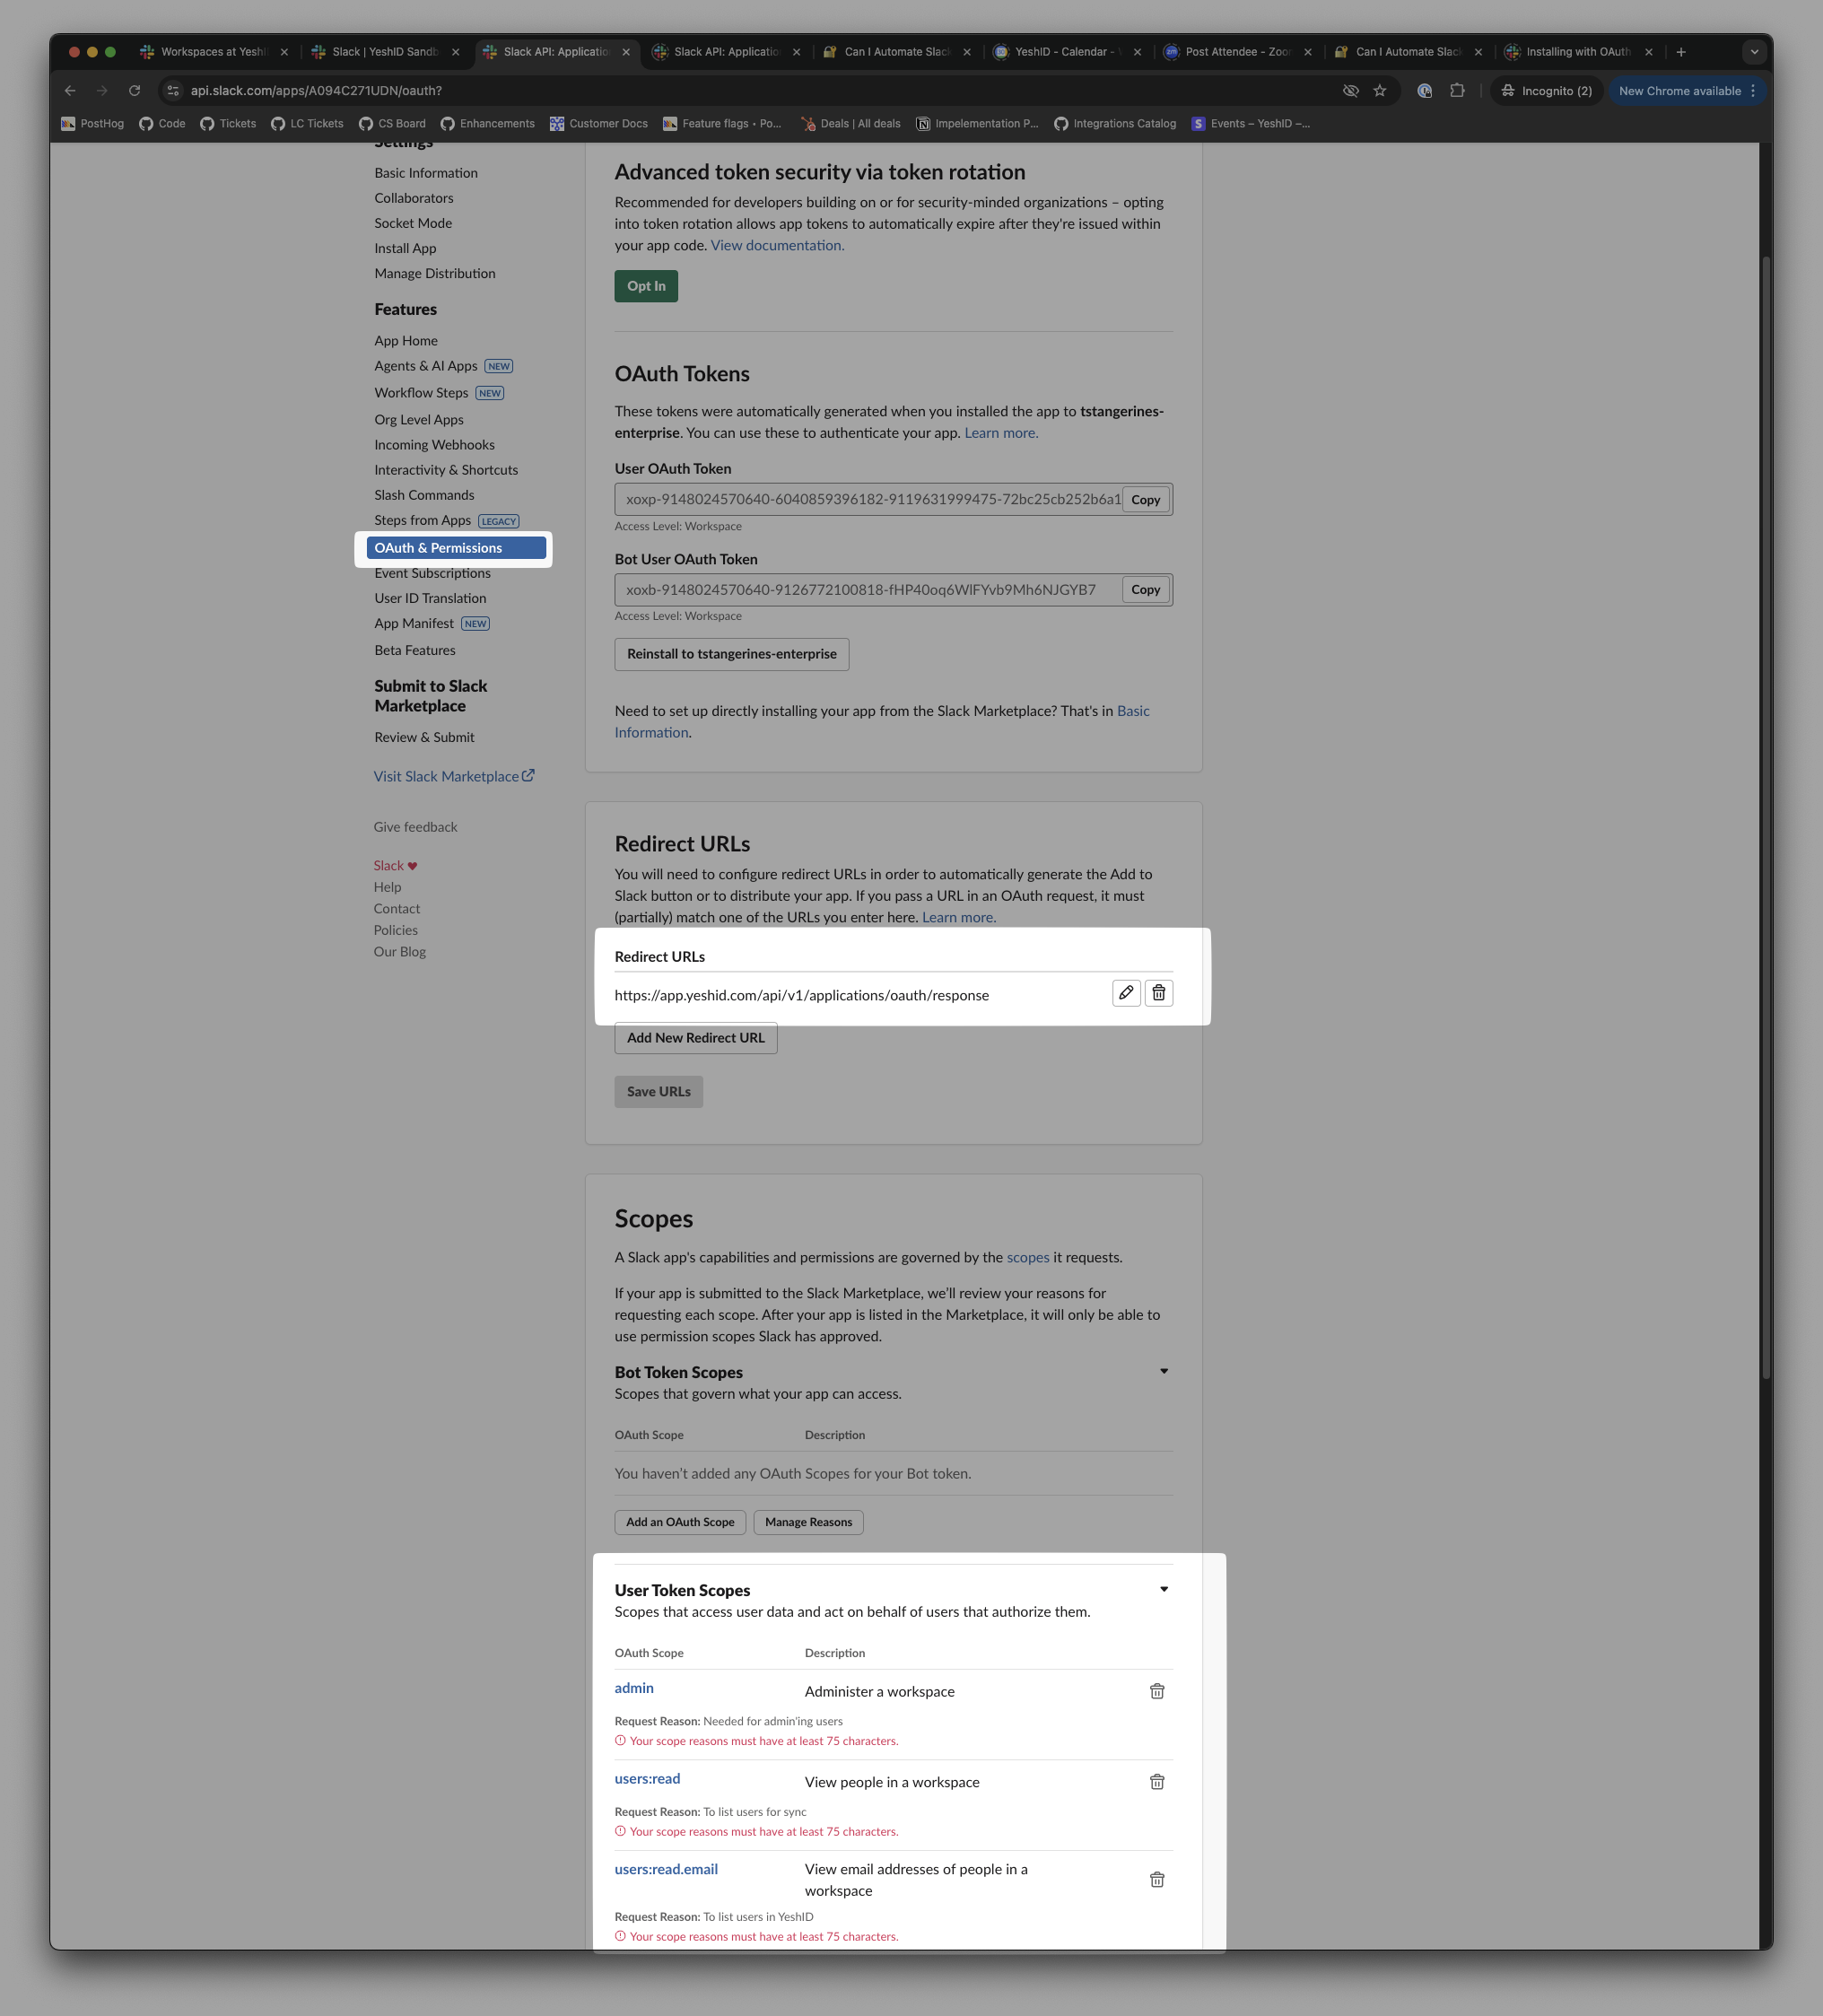
Task: Open the users:read scope link
Action: tap(647, 1779)
